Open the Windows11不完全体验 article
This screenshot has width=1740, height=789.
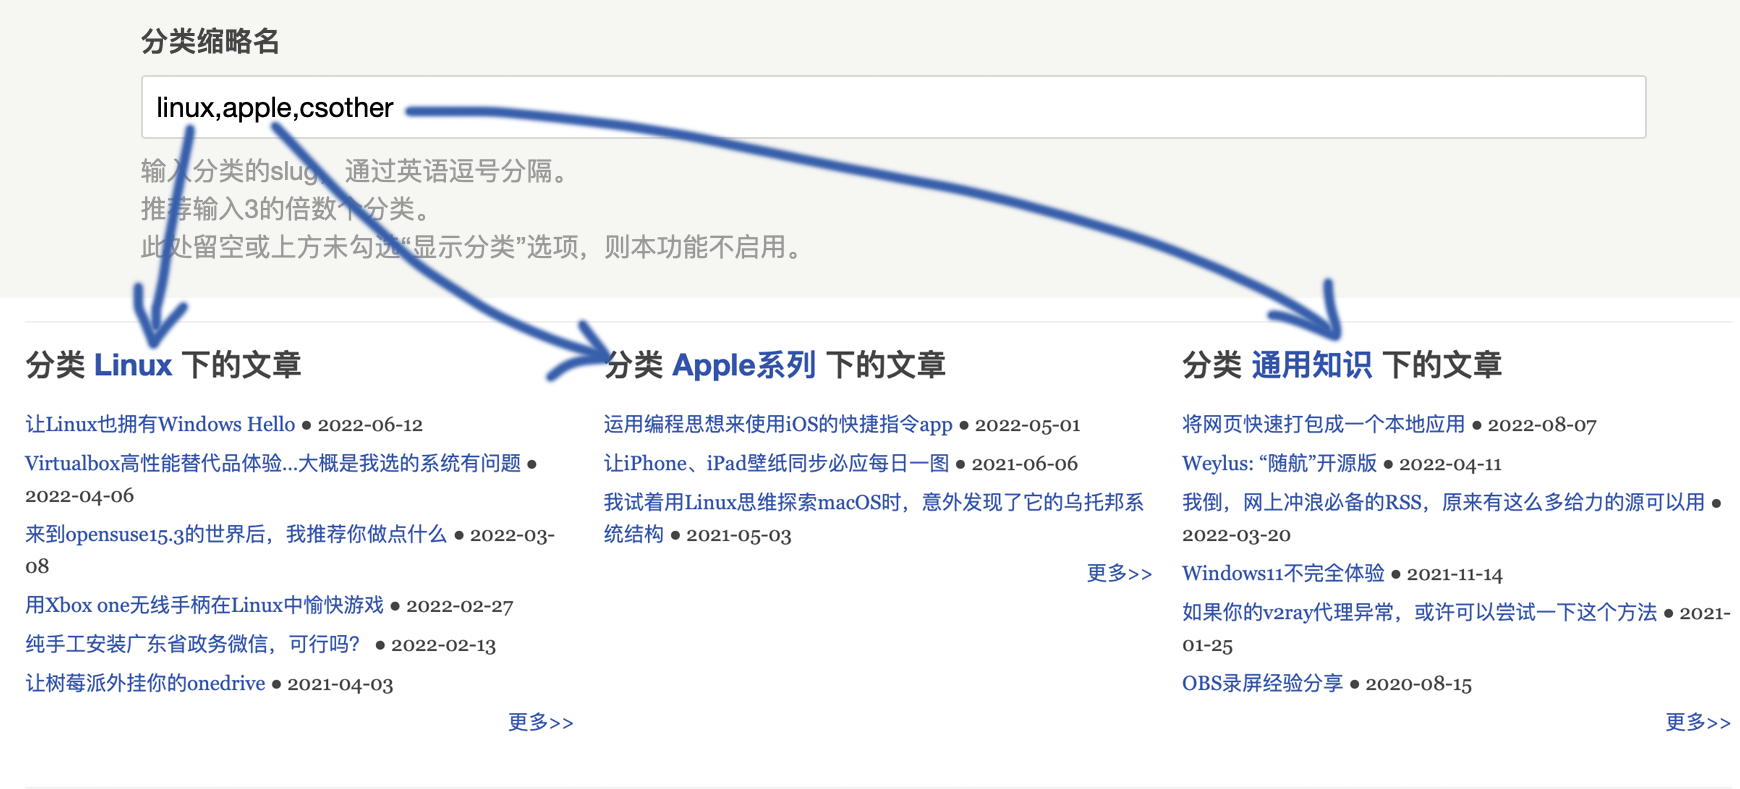[x=1282, y=573]
